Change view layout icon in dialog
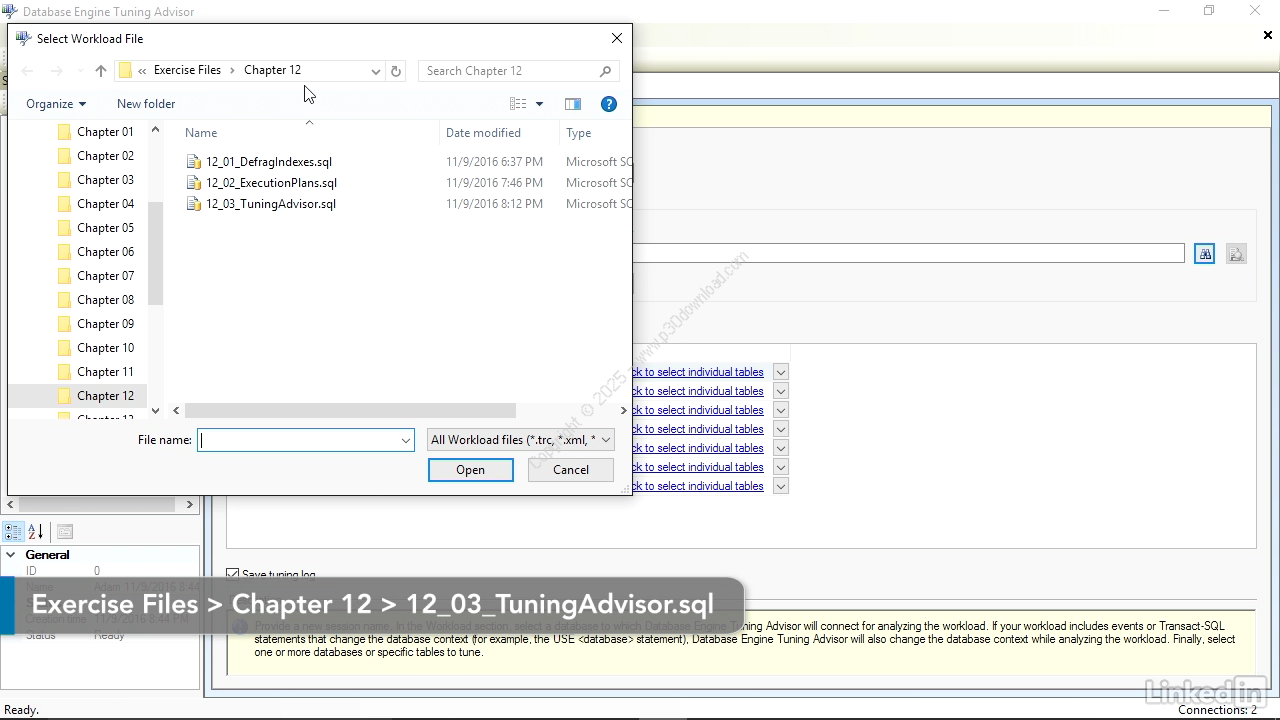The width and height of the screenshot is (1280, 720). point(518,104)
